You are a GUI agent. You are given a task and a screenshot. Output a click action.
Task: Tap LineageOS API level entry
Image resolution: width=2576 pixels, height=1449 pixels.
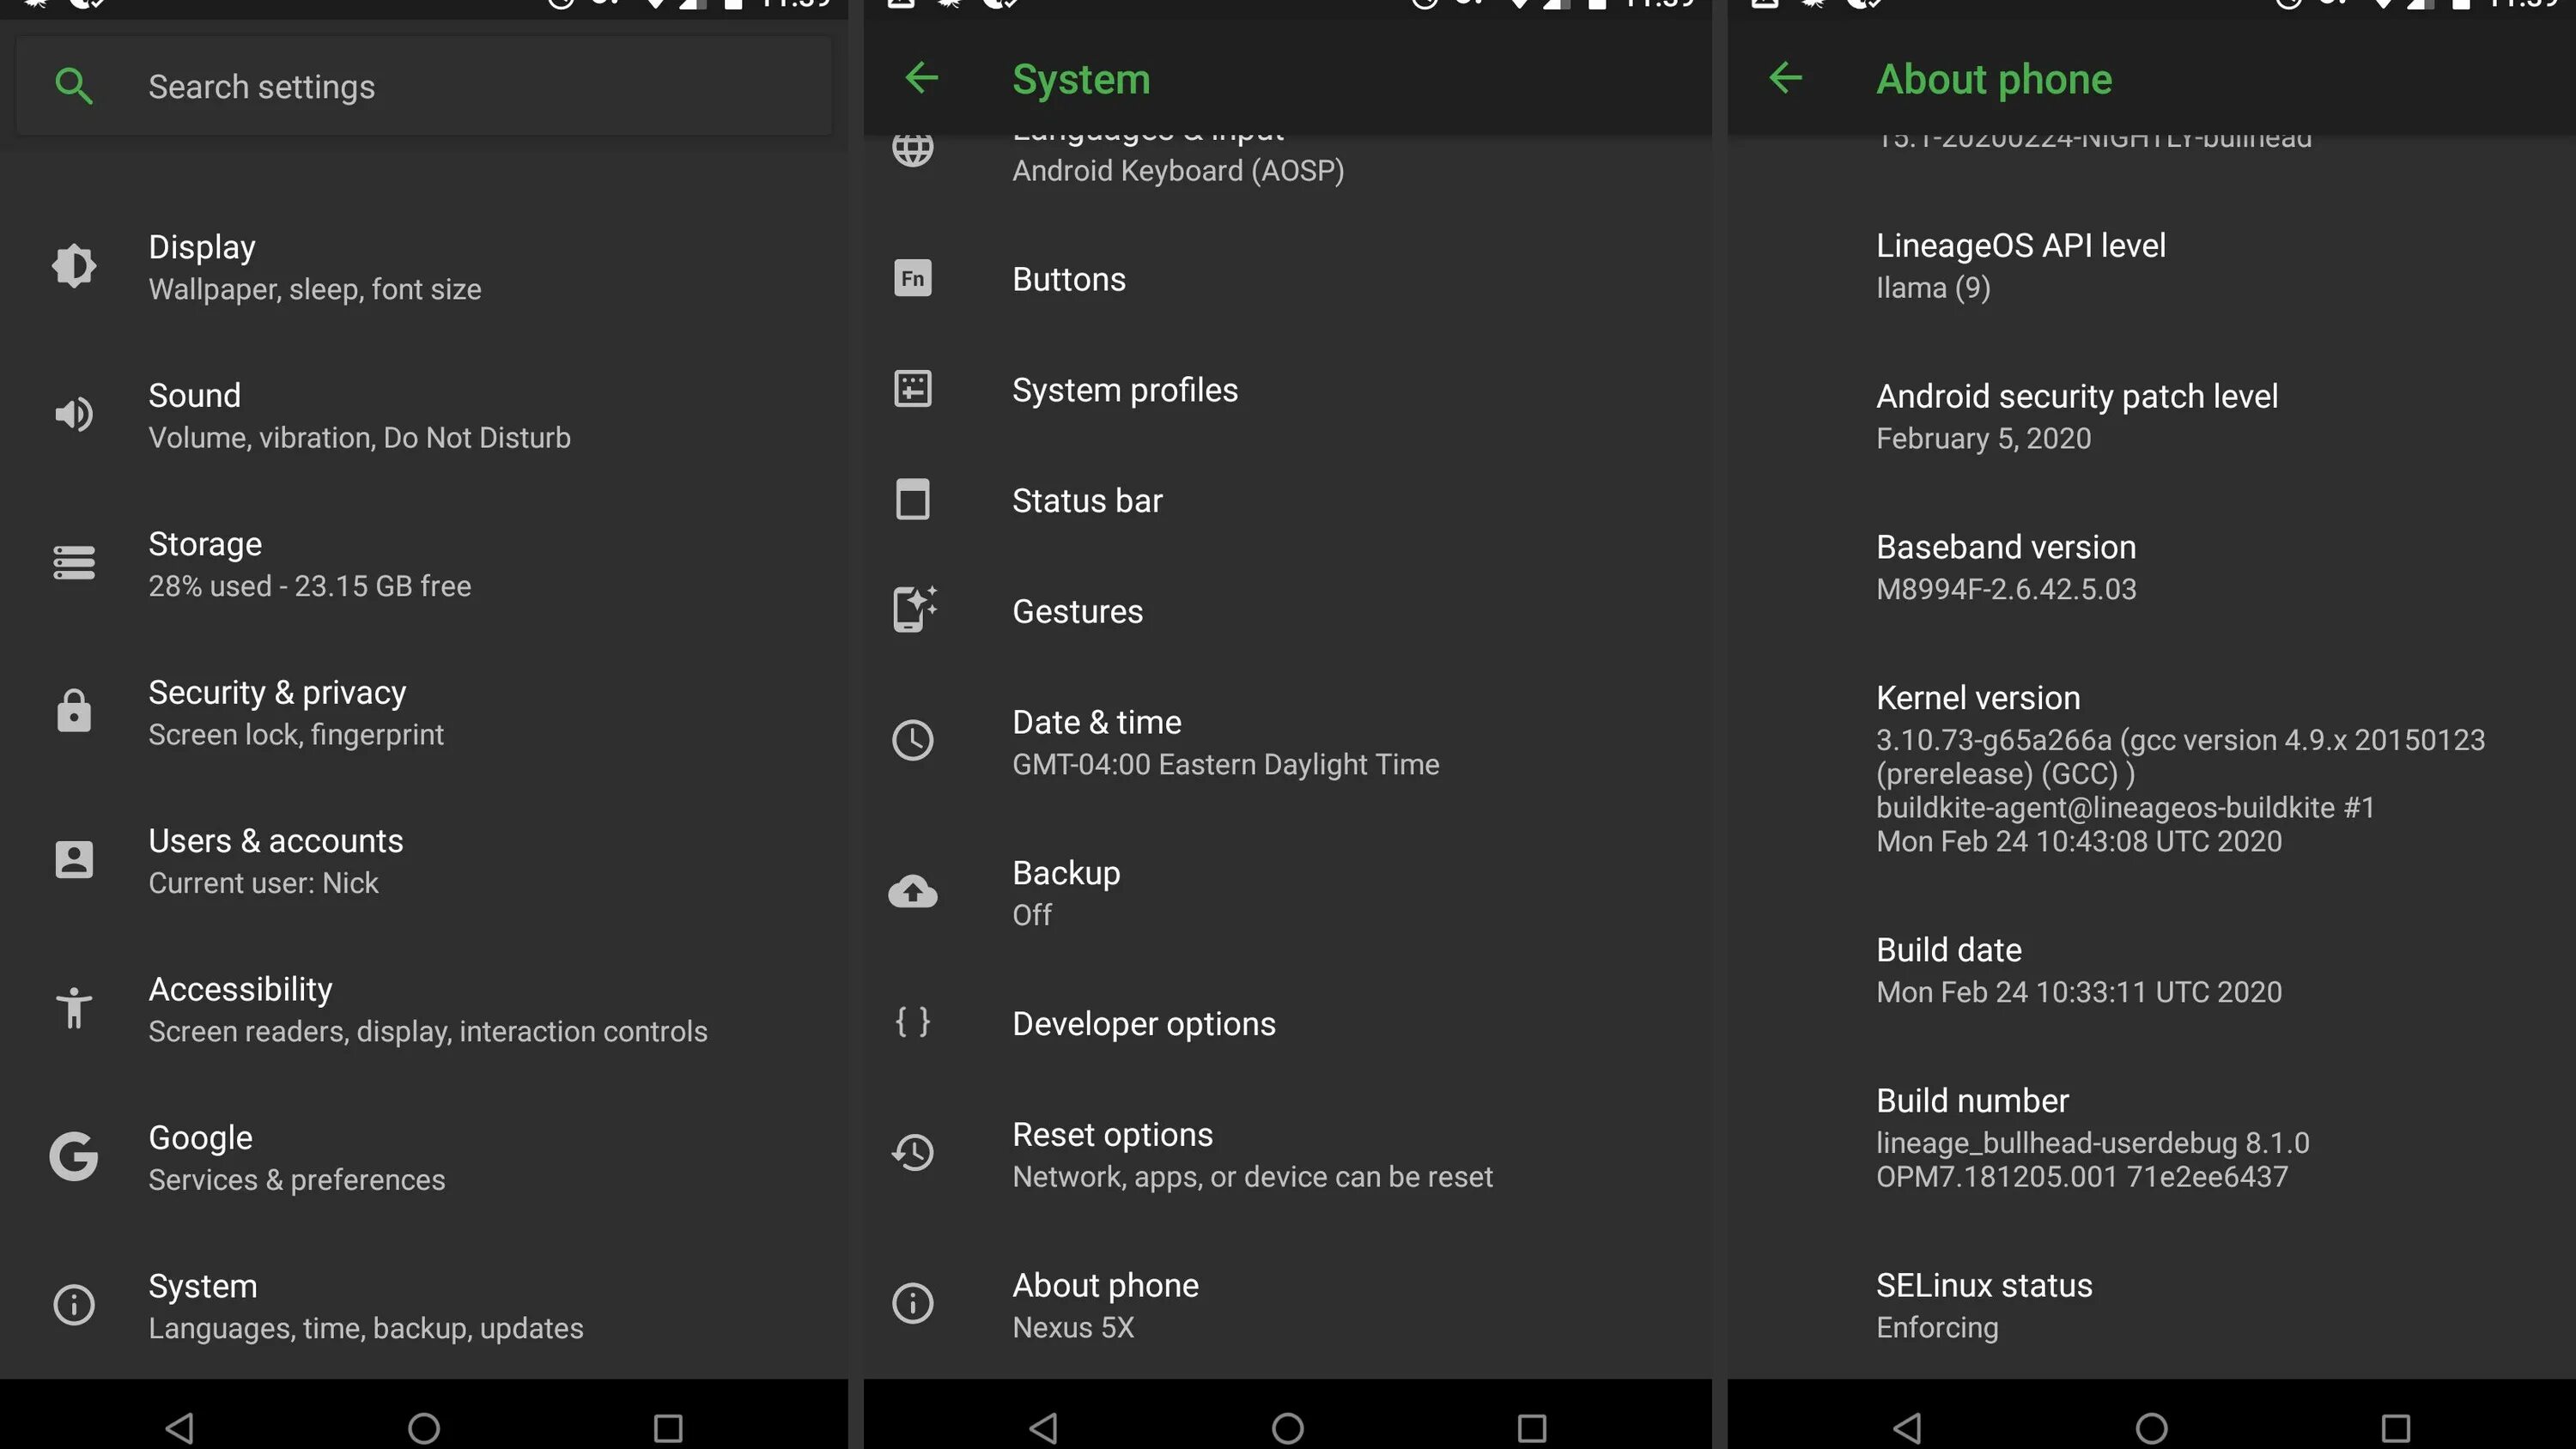(x=2152, y=266)
